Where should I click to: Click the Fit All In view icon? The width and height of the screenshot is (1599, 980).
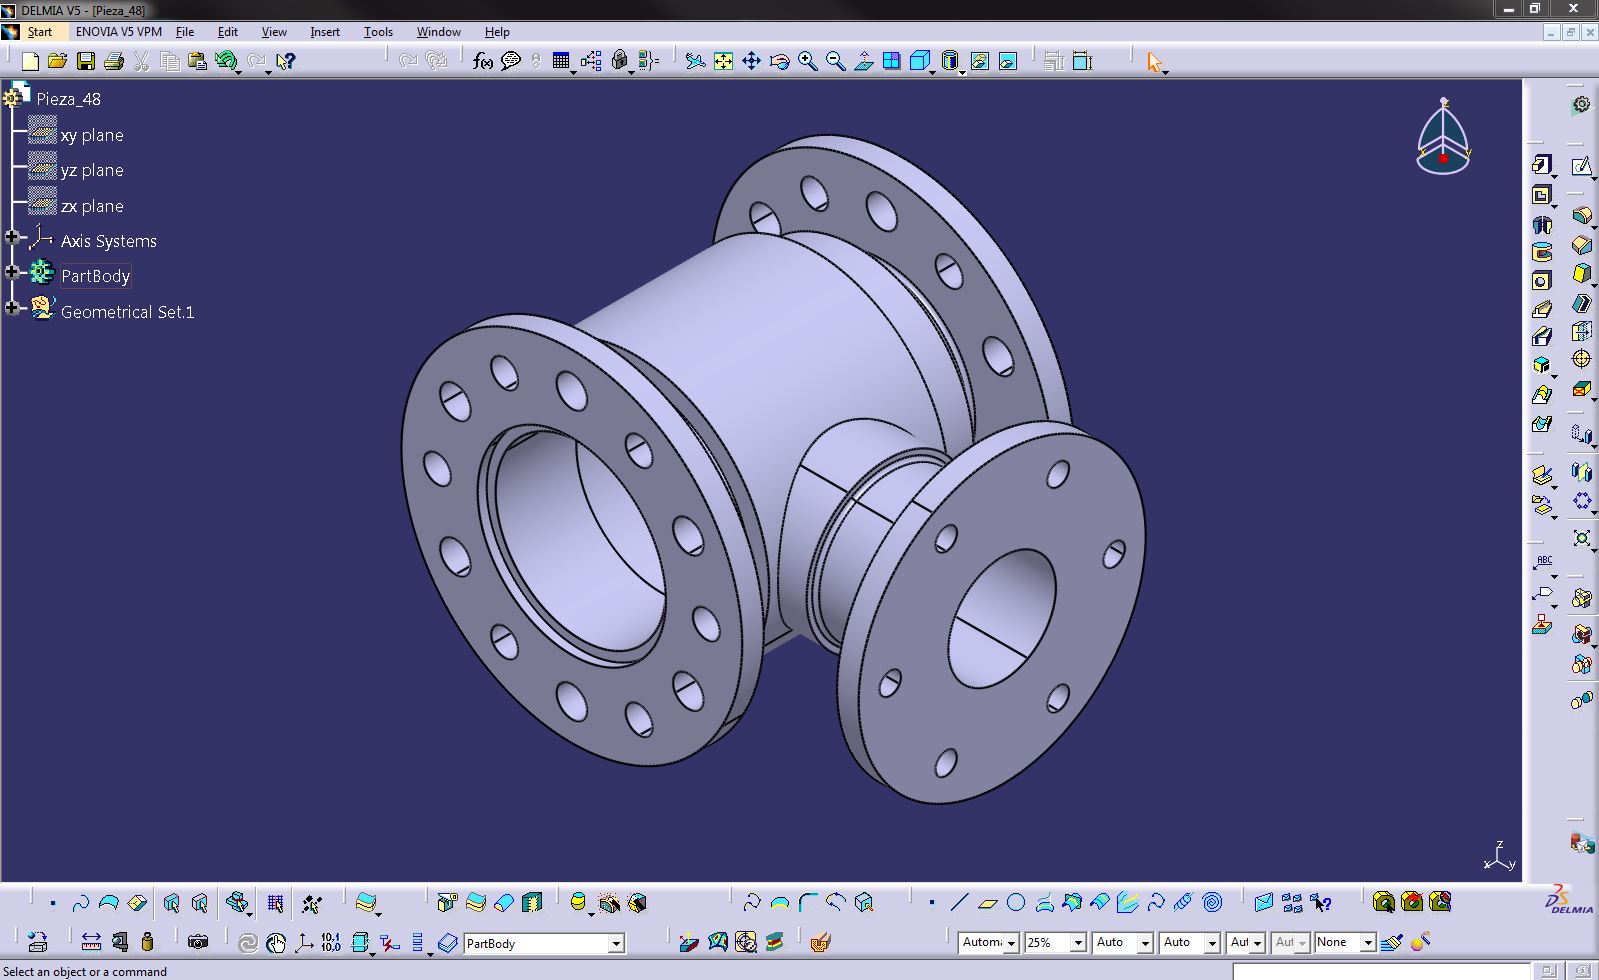click(723, 62)
